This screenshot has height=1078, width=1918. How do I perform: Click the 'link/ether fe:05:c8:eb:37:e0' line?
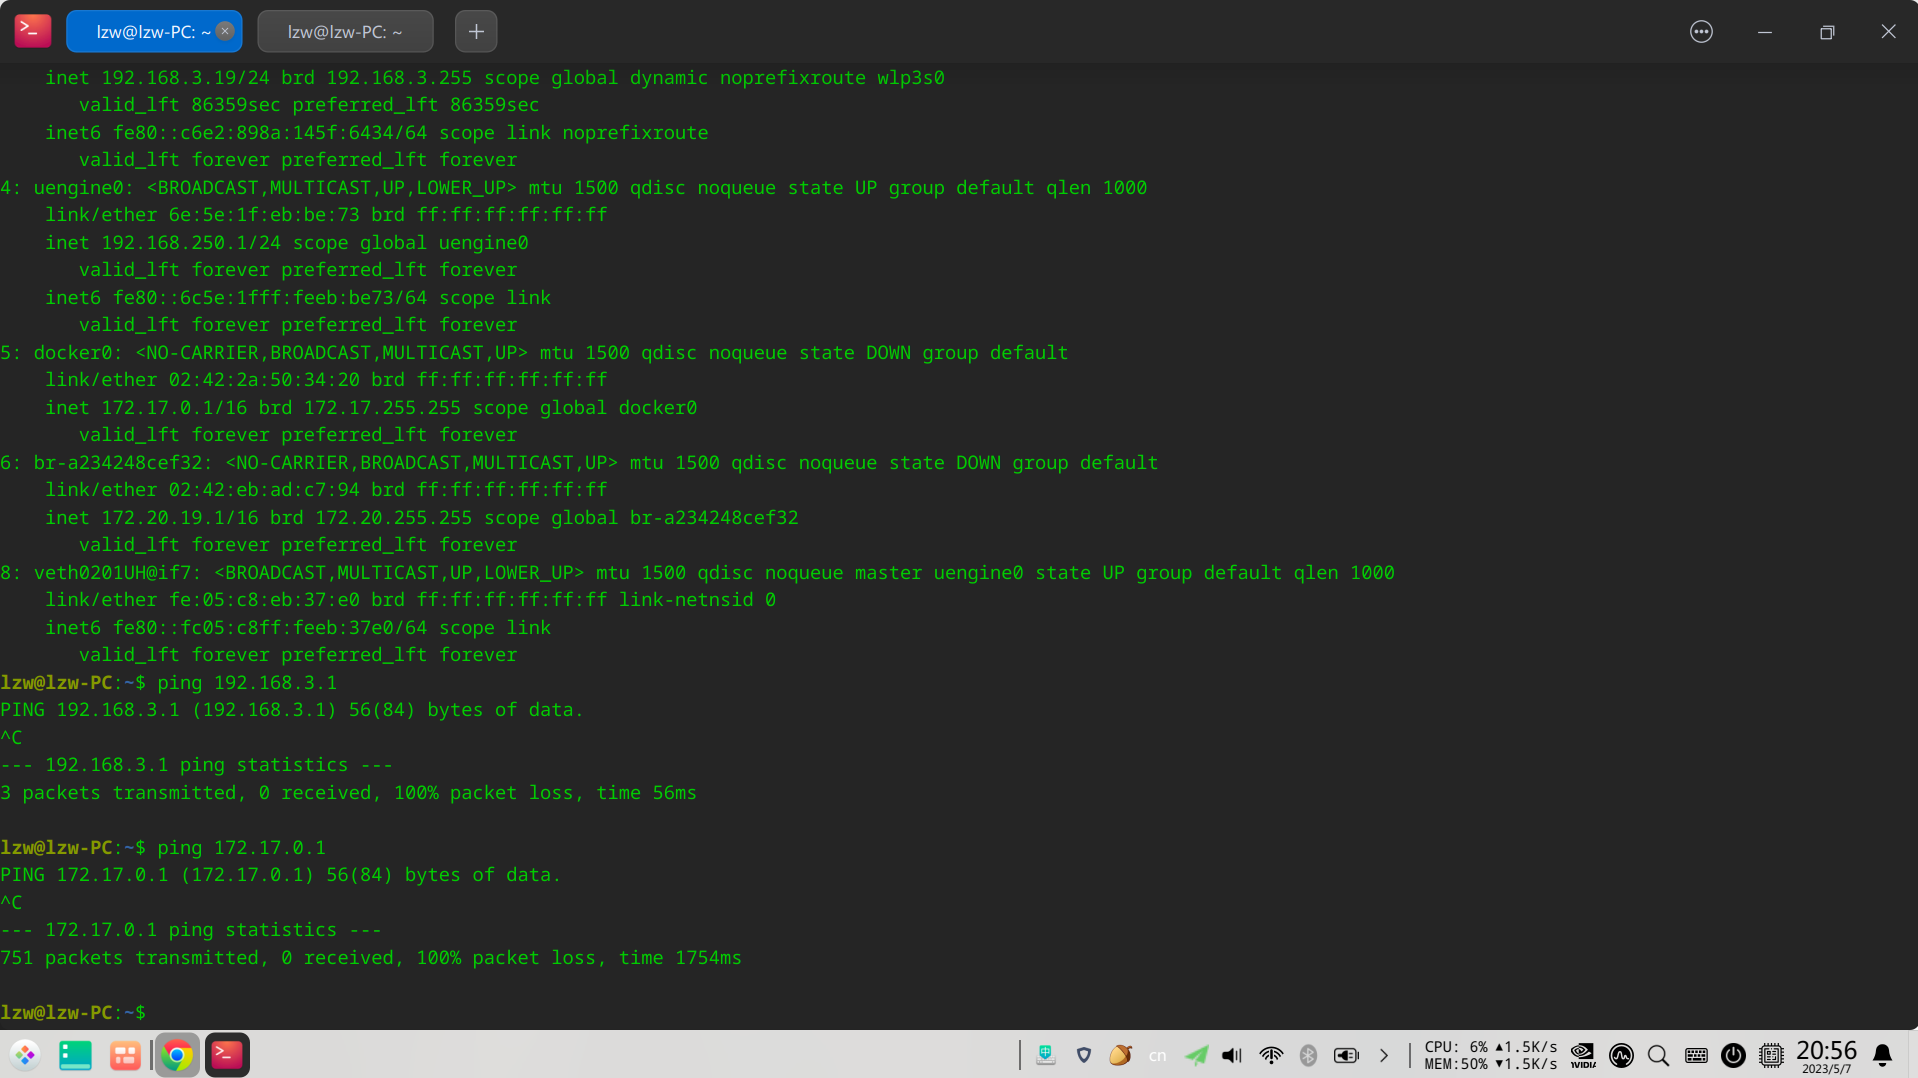(411, 600)
